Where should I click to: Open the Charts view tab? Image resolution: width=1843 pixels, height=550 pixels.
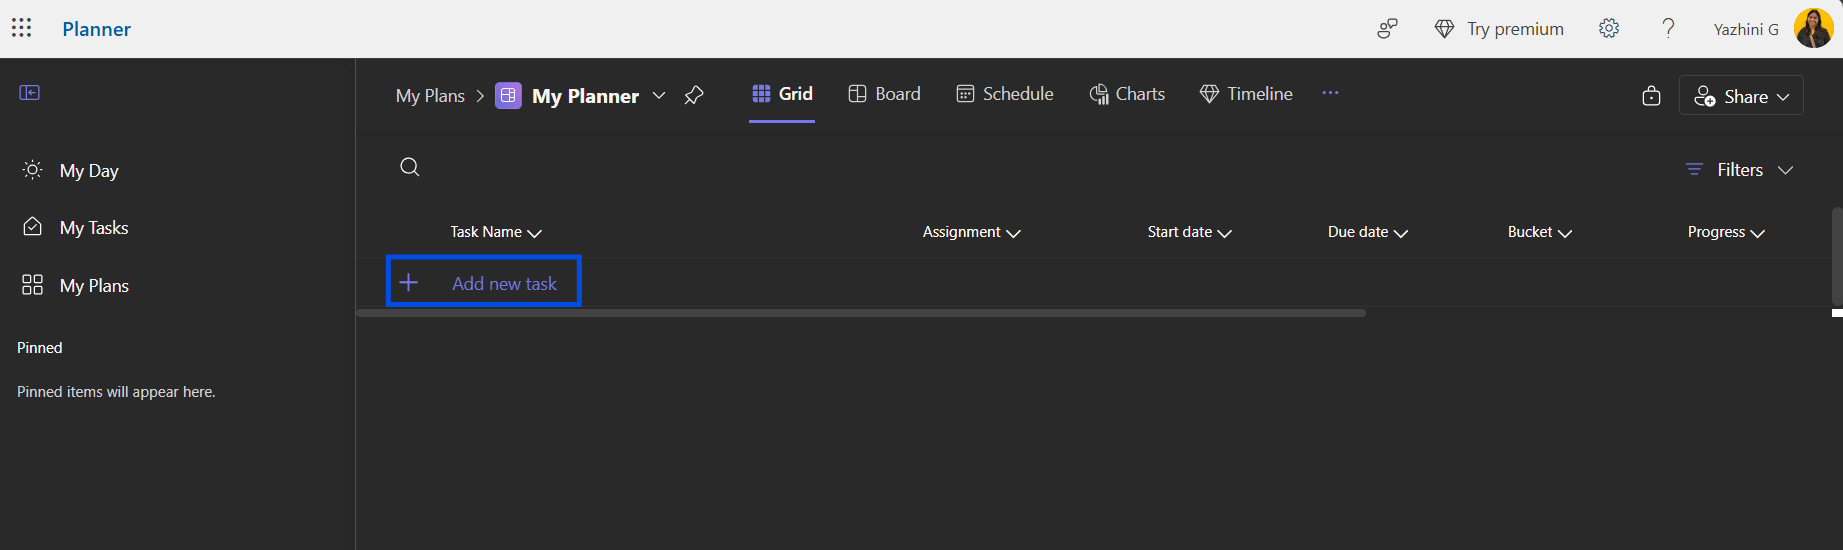coord(1127,94)
